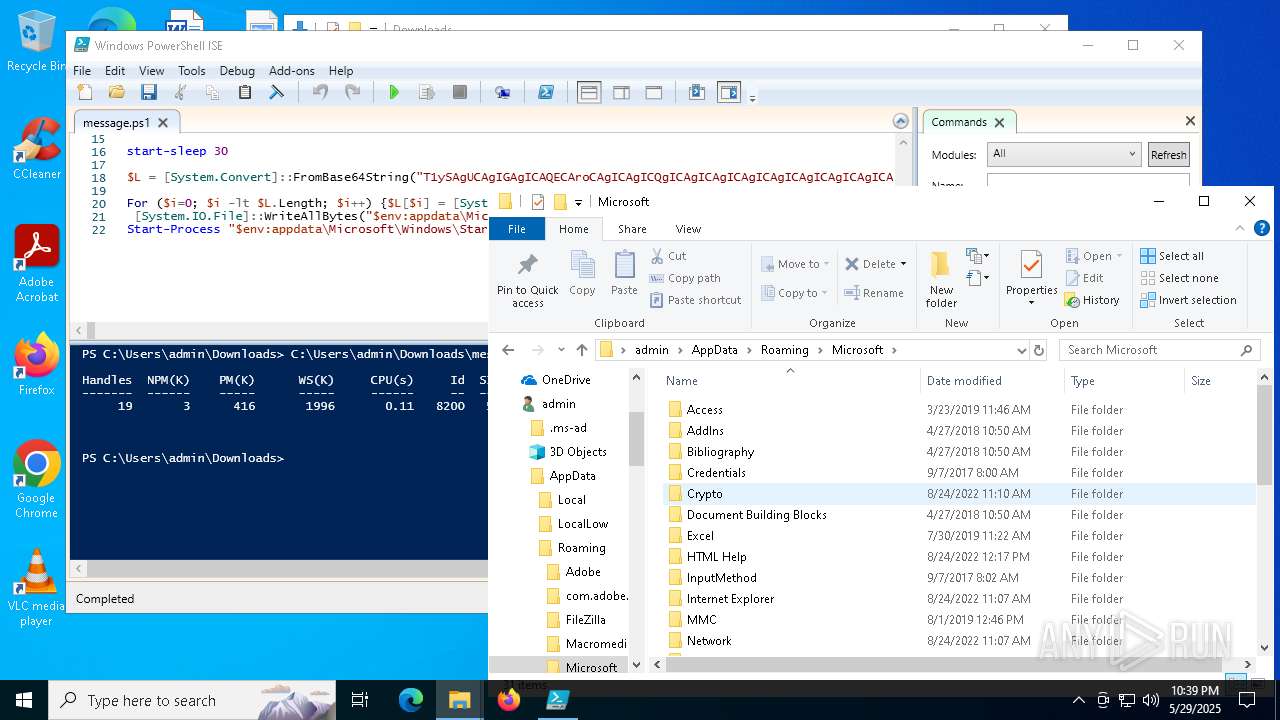This screenshot has height=720, width=1280.
Task: Show script pane maximized layout
Action: point(654,92)
